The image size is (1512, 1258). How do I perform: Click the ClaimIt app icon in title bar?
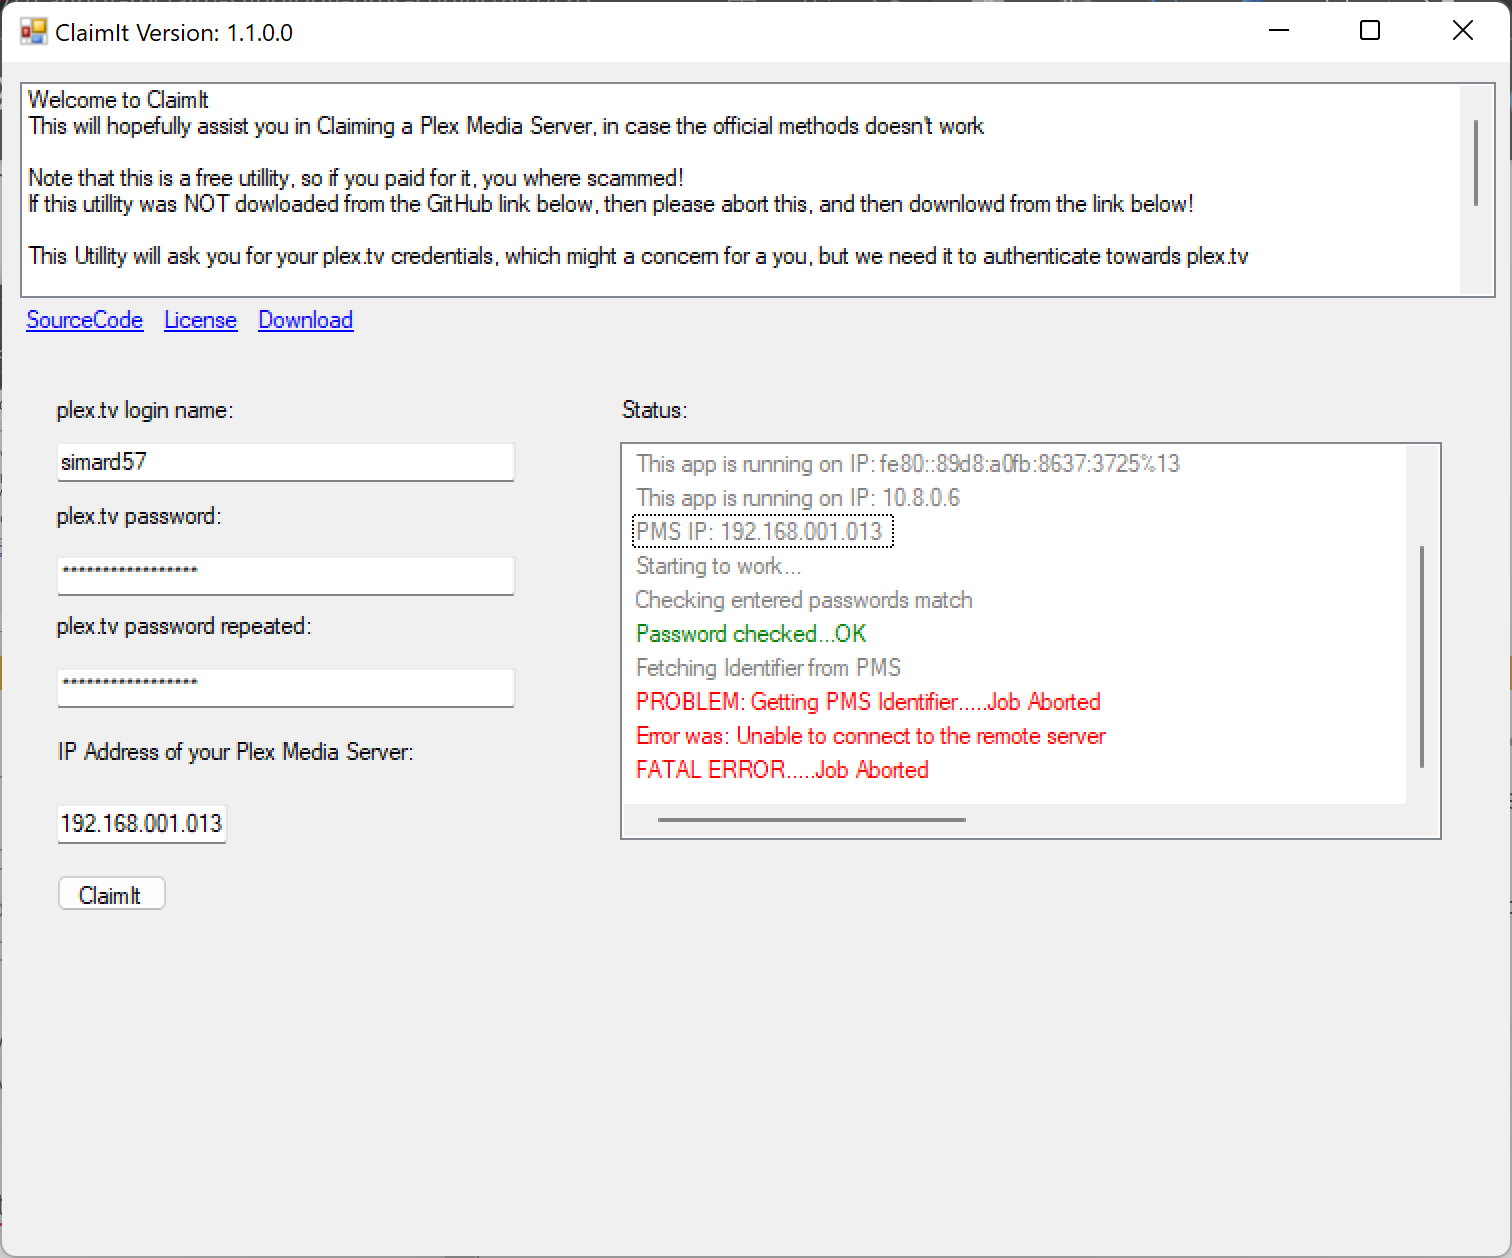33,32
